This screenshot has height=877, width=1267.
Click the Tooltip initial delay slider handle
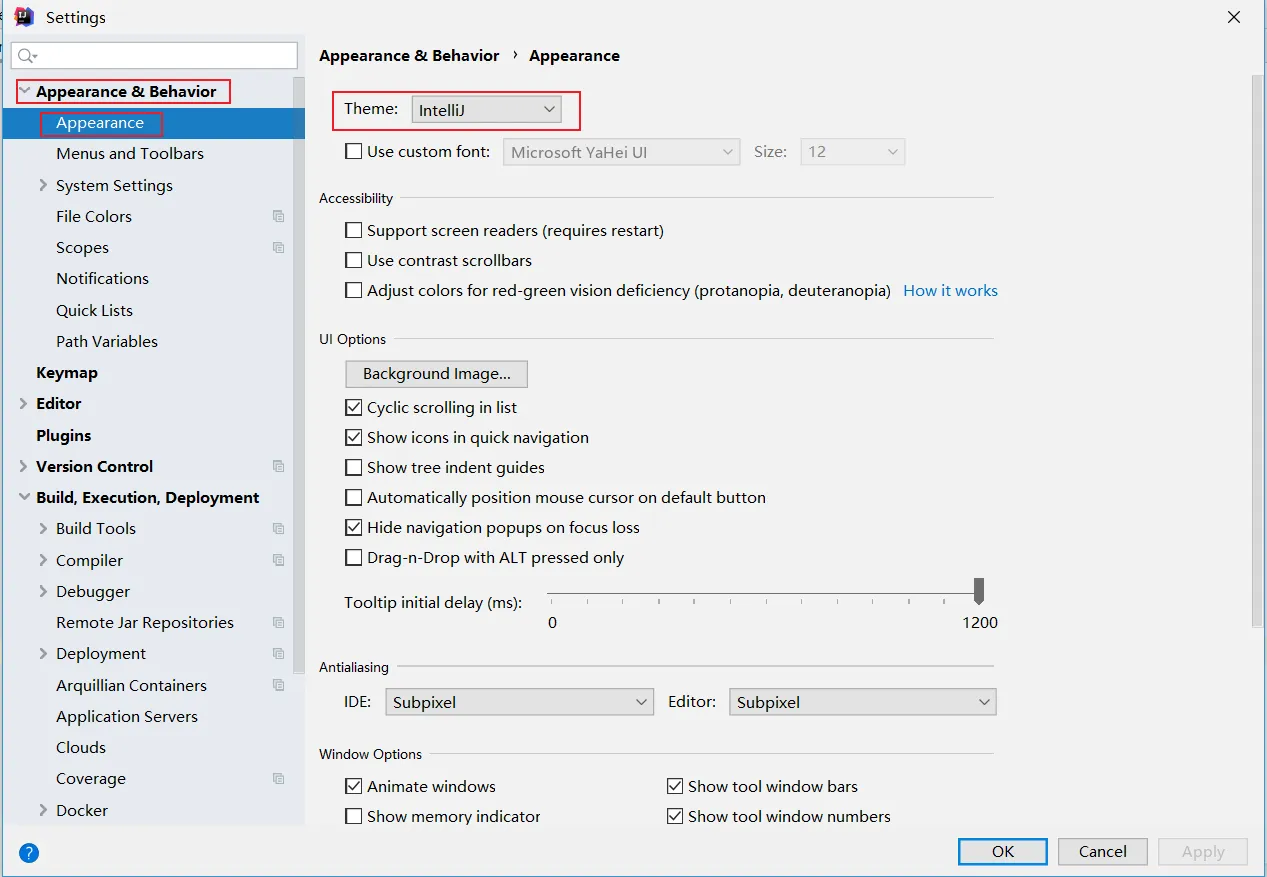pos(979,590)
